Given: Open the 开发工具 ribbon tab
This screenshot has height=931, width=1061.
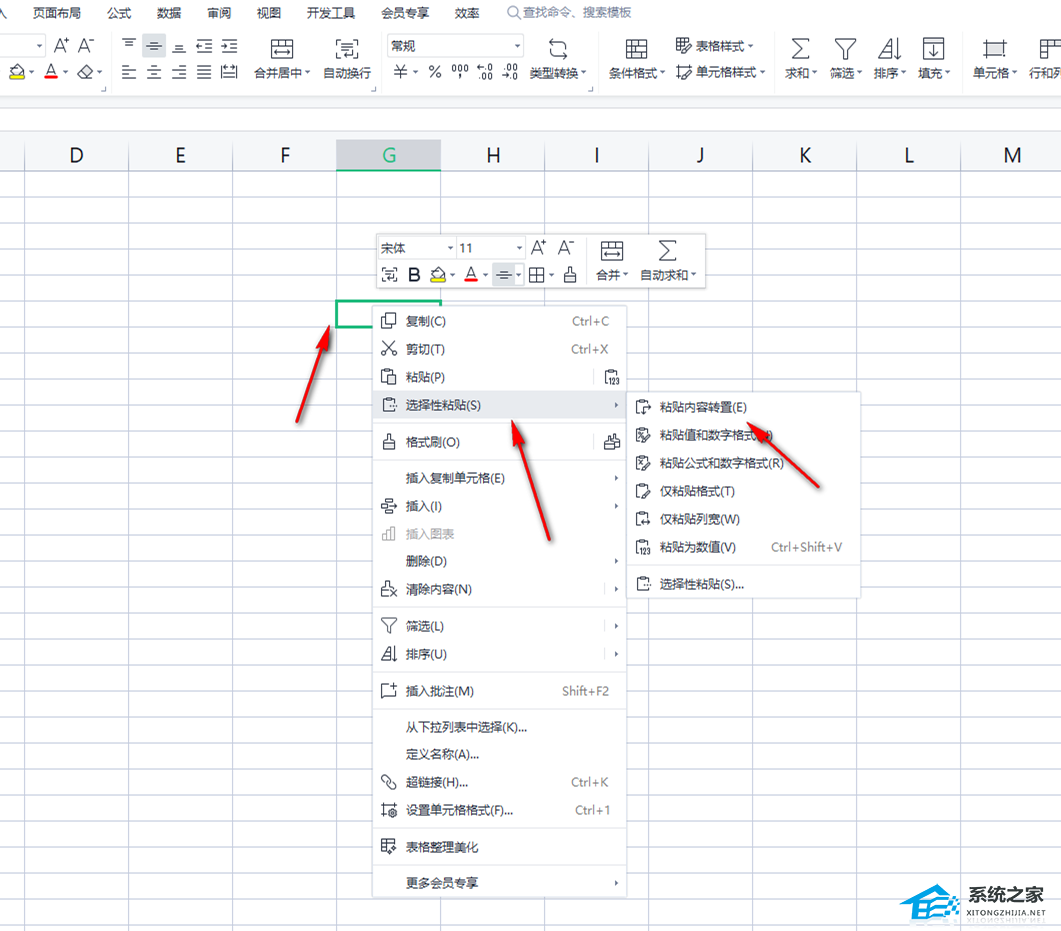Looking at the screenshot, I should [x=331, y=13].
